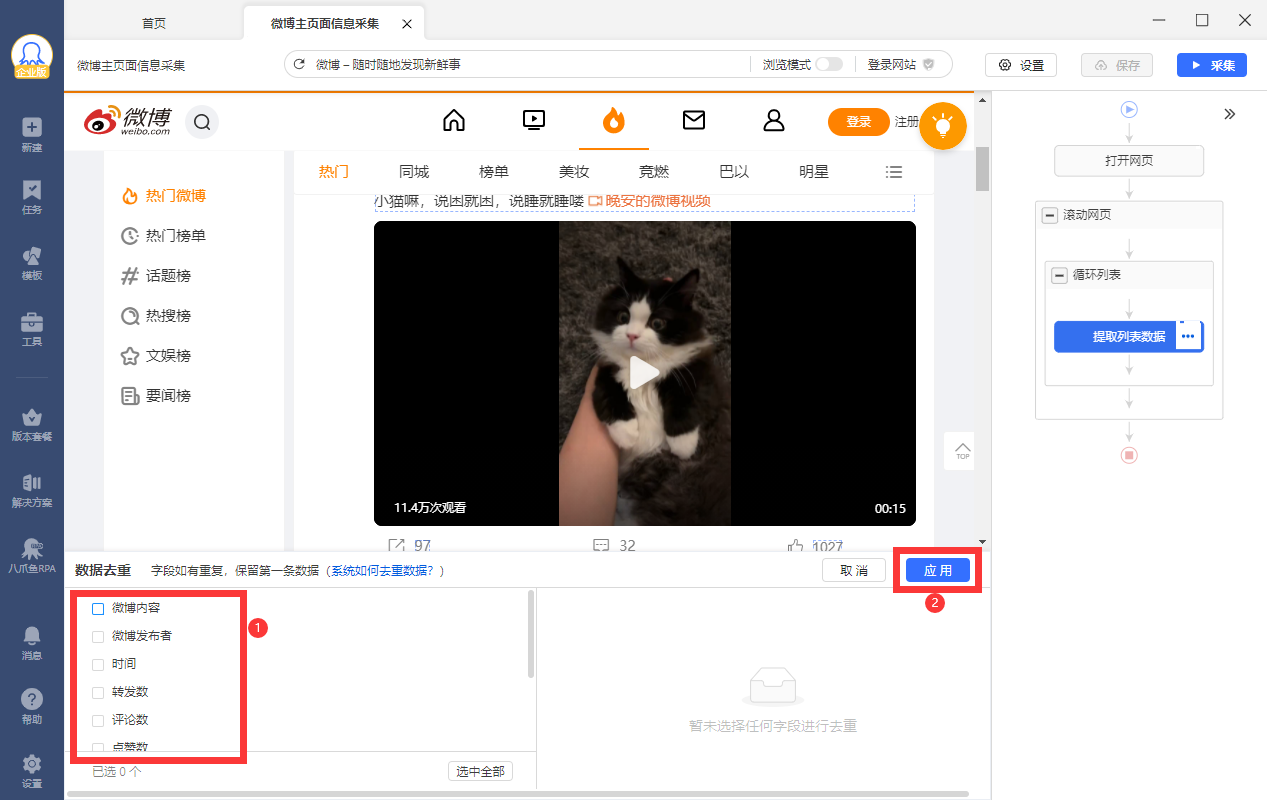Select the 榜单 Weibo tab

click(494, 172)
